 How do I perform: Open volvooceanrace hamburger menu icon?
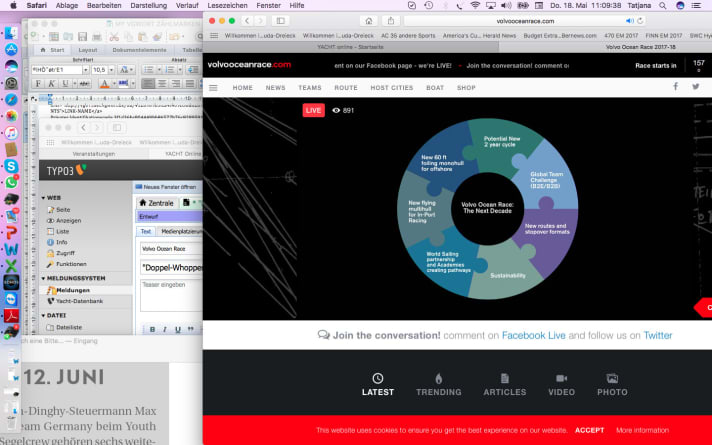click(213, 88)
